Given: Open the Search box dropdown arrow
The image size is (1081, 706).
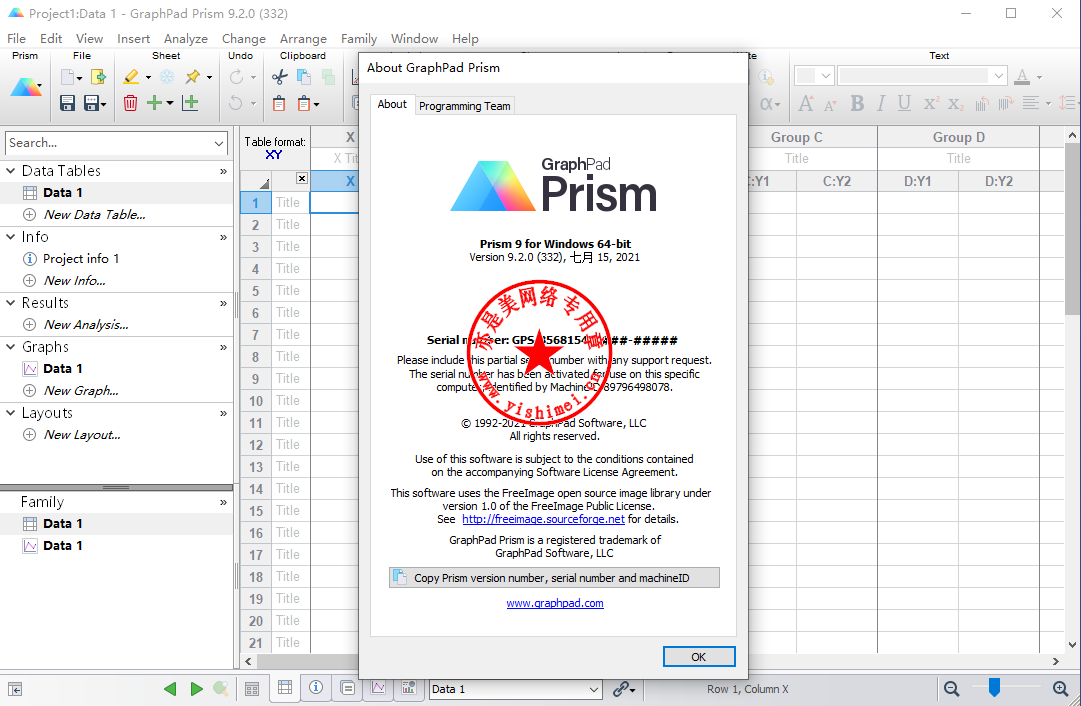Looking at the screenshot, I should point(219,143).
